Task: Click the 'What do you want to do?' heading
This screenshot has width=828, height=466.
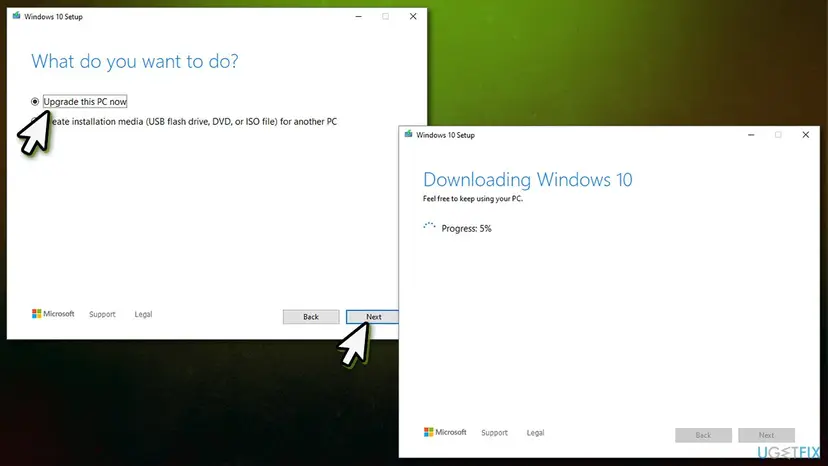Action: tap(135, 61)
